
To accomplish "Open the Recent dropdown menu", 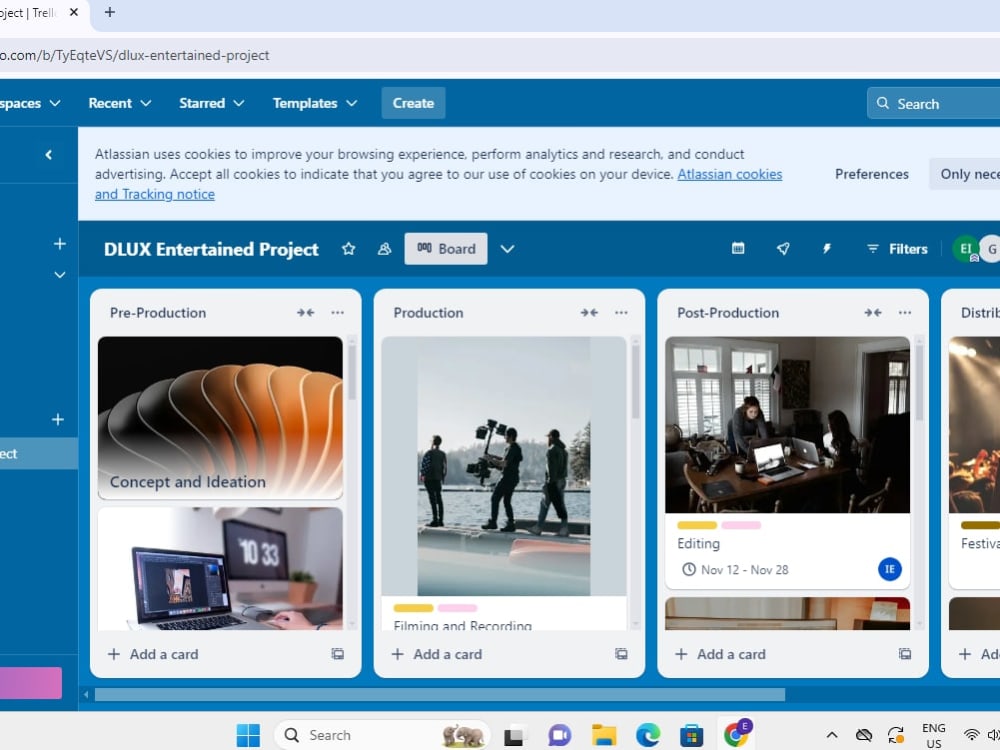I will pos(120,103).
